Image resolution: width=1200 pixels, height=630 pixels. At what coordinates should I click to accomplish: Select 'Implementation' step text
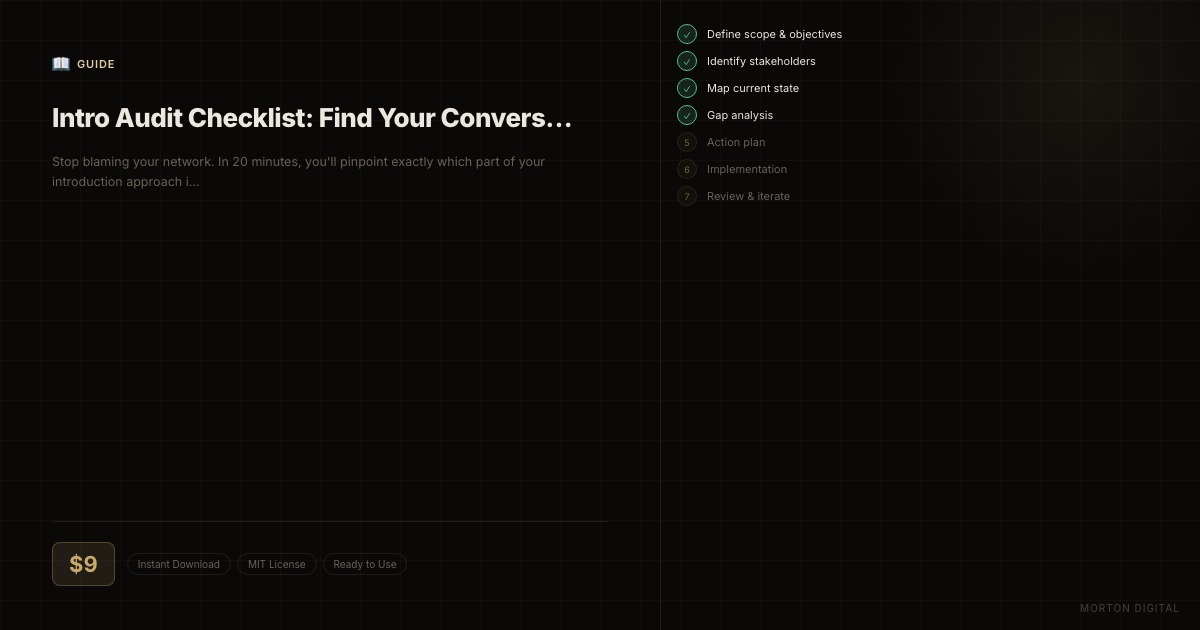click(x=747, y=169)
